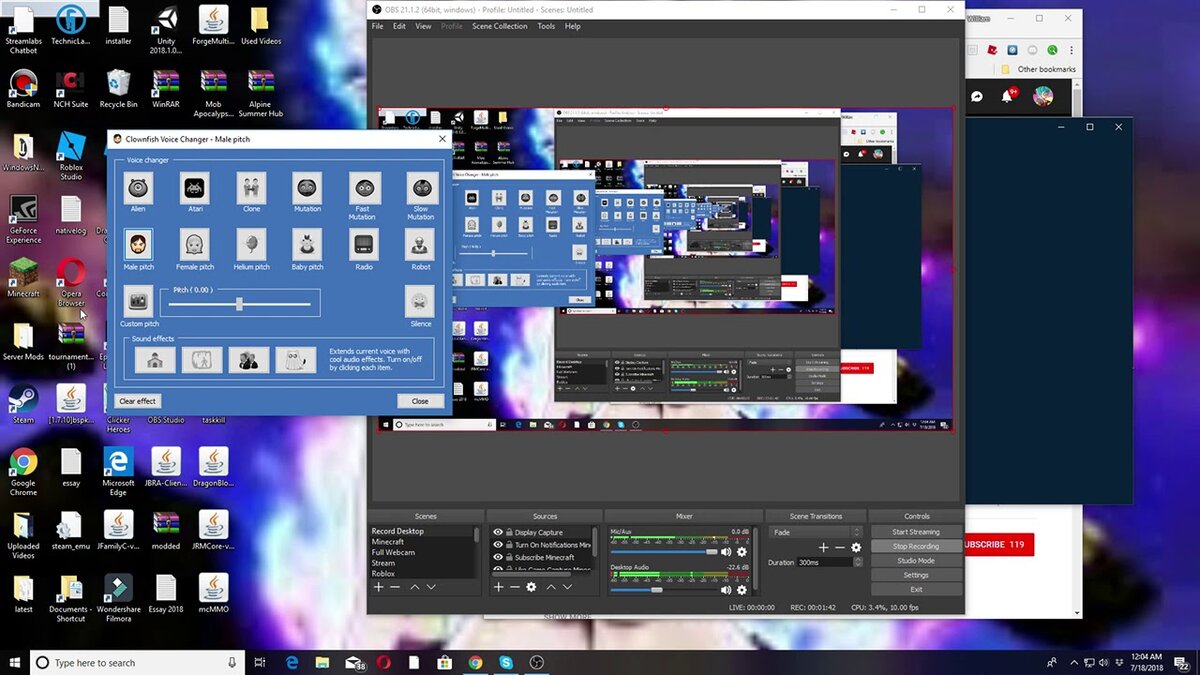1200x675 pixels.
Task: Click the Windows taskbar search box
Action: click(138, 662)
